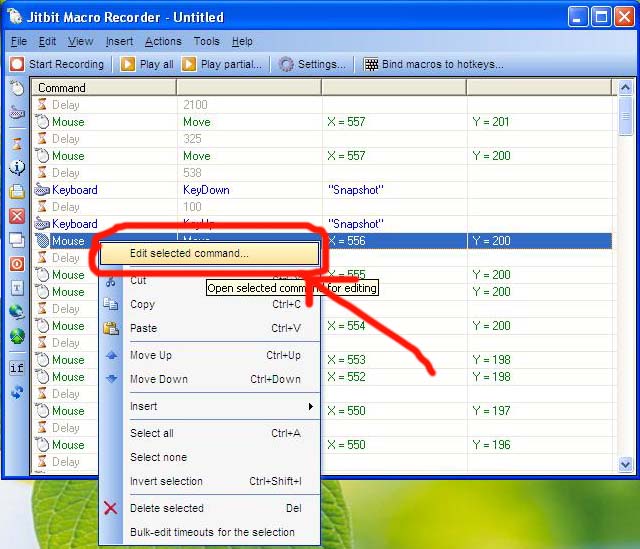Select Move Up in the context menu
This screenshot has height=549, width=640.
(209, 355)
